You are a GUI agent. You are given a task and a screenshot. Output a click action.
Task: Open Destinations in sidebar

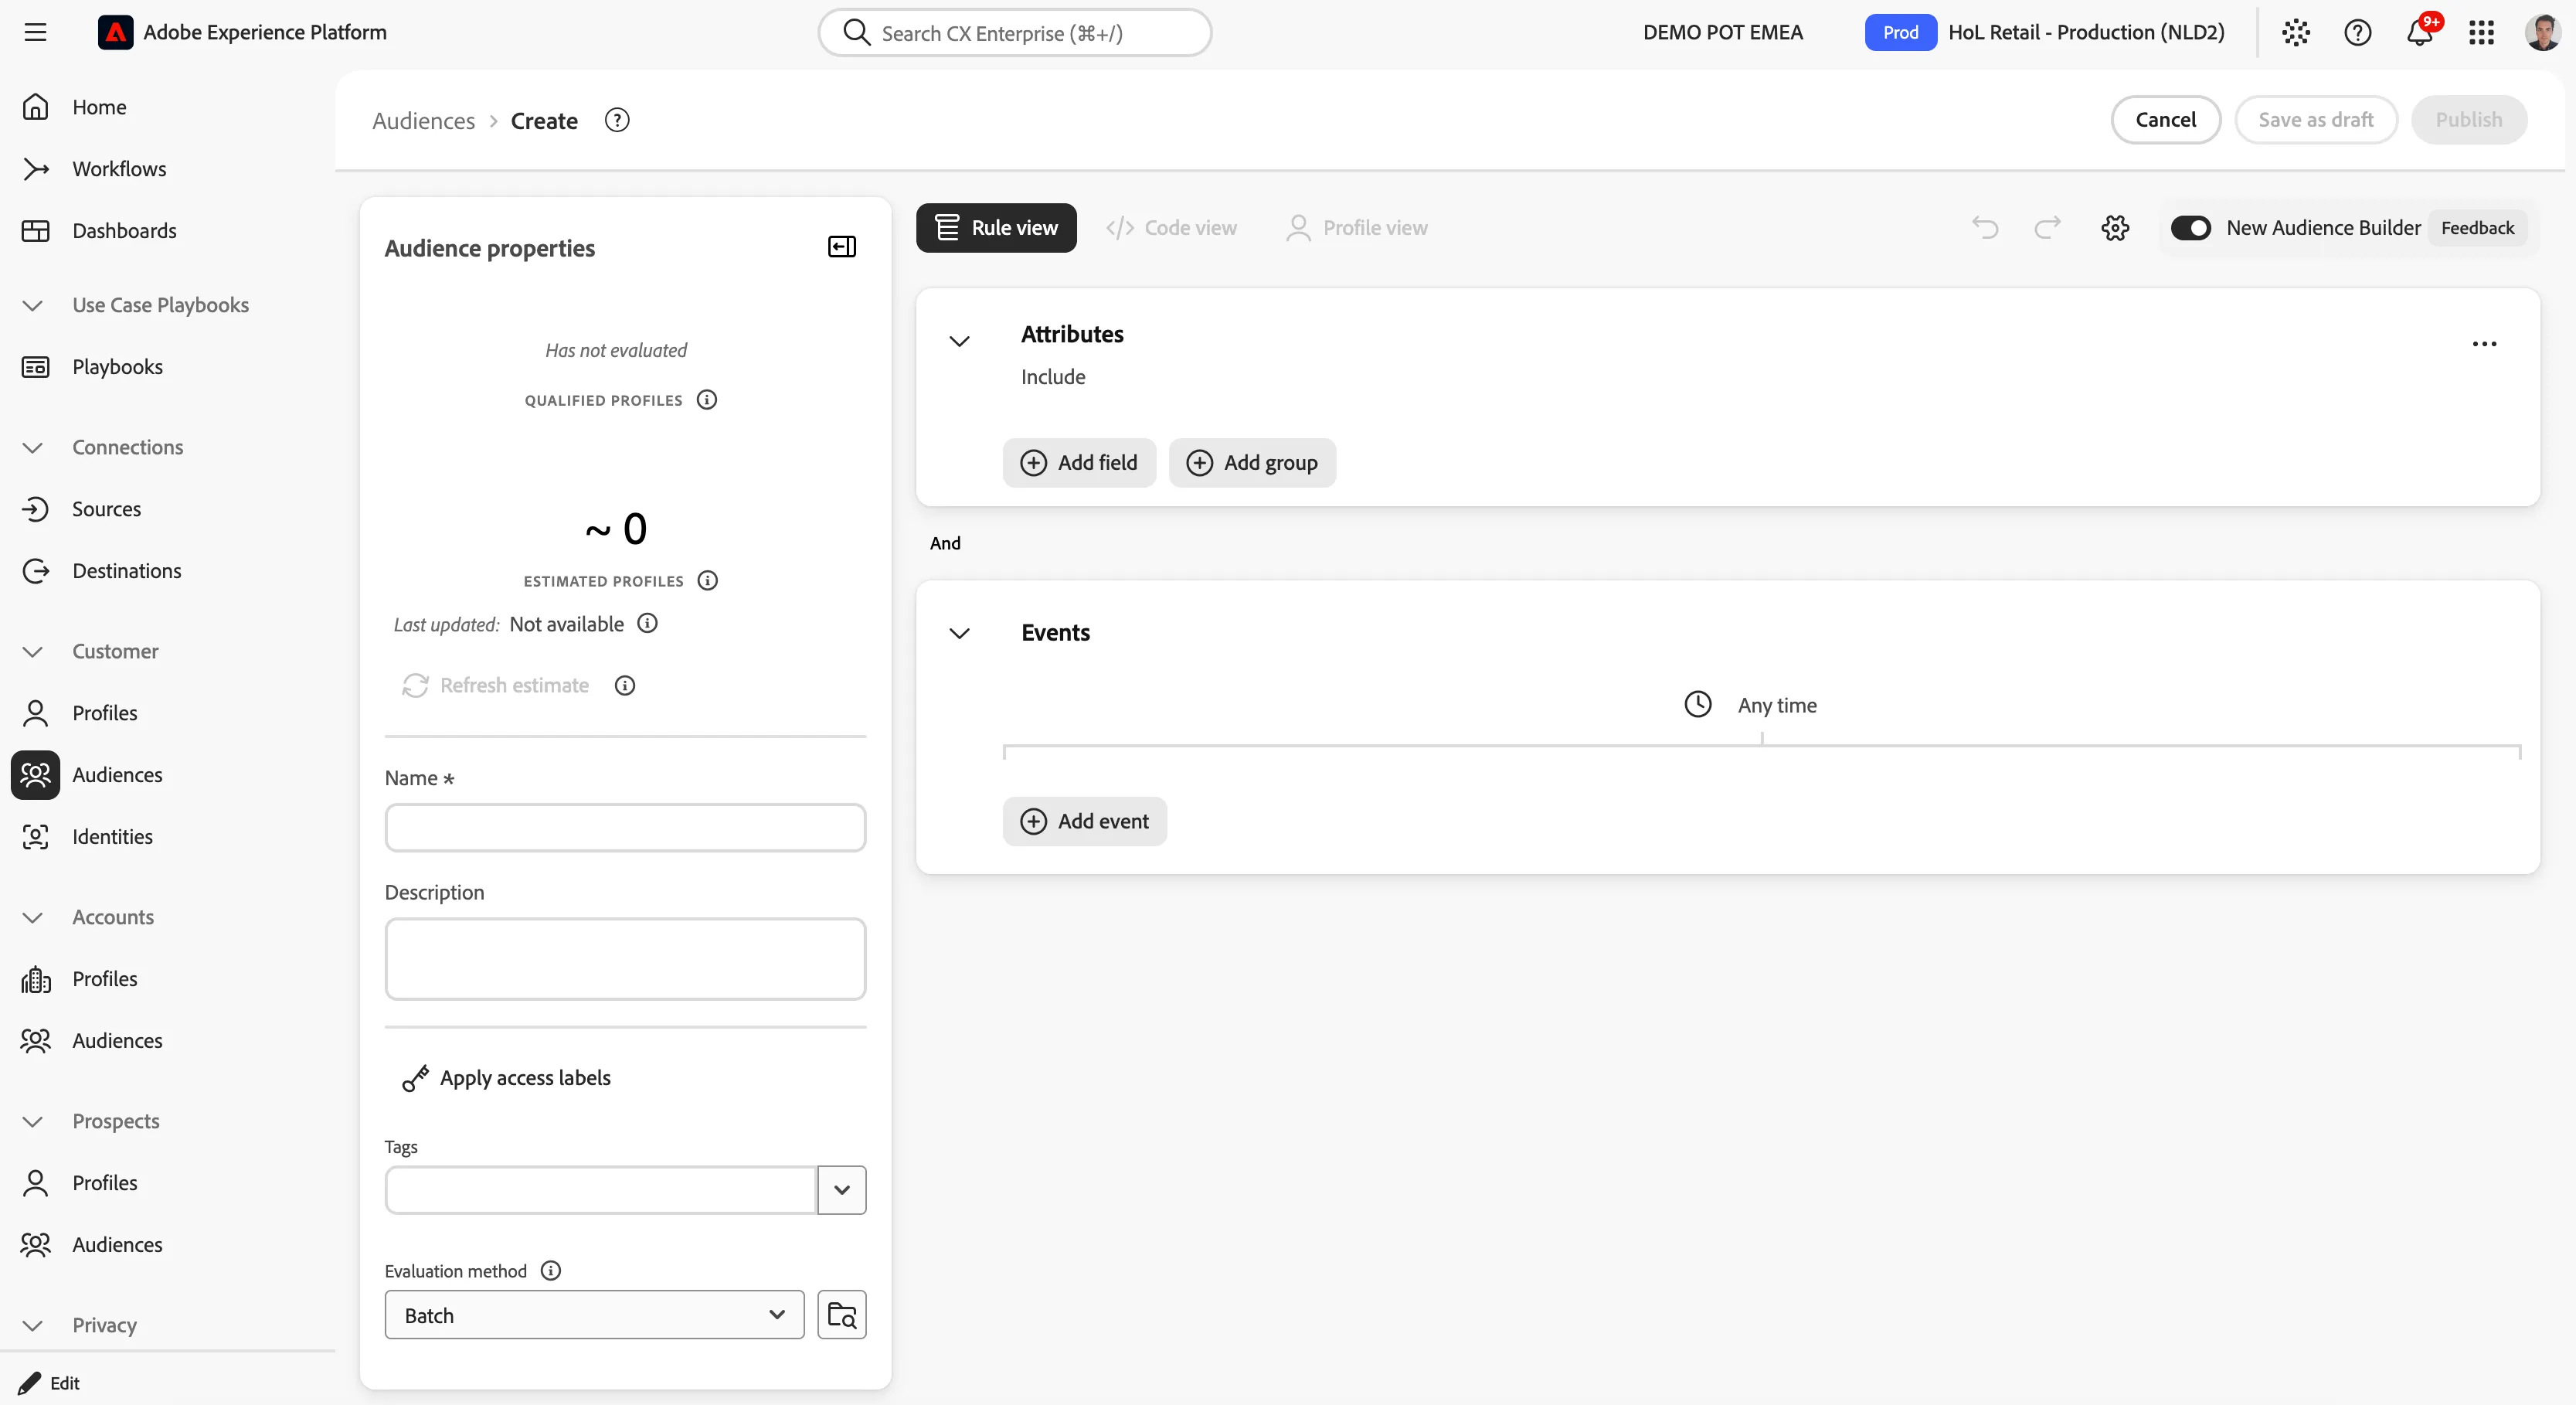coord(127,571)
